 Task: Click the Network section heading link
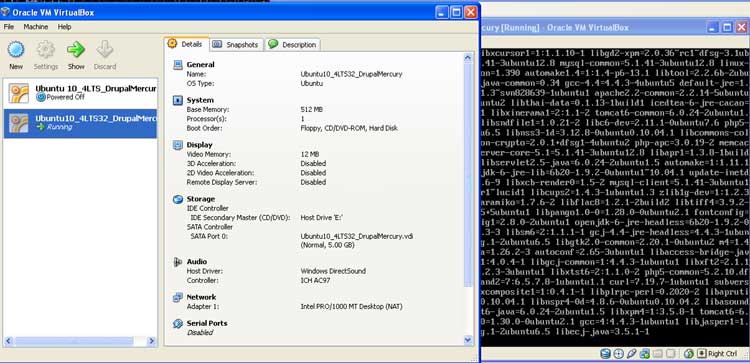201,297
